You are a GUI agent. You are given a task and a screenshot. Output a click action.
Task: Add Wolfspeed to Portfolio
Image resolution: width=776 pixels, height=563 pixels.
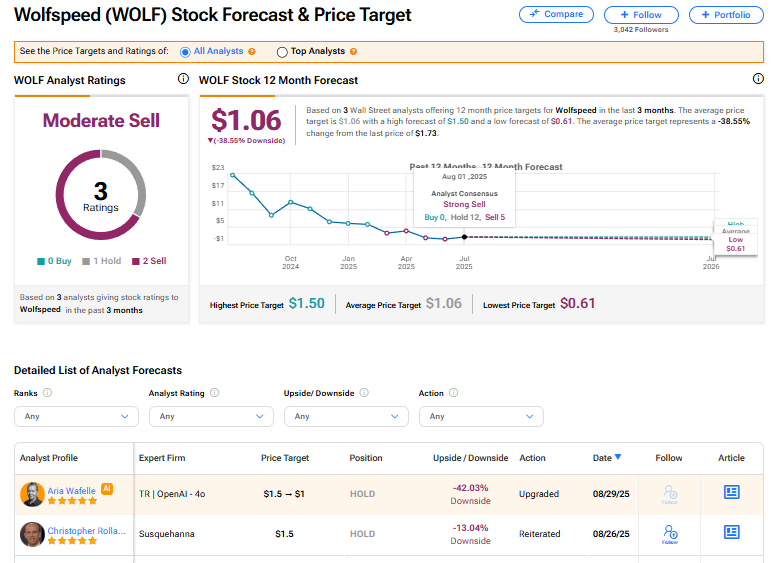click(x=727, y=15)
